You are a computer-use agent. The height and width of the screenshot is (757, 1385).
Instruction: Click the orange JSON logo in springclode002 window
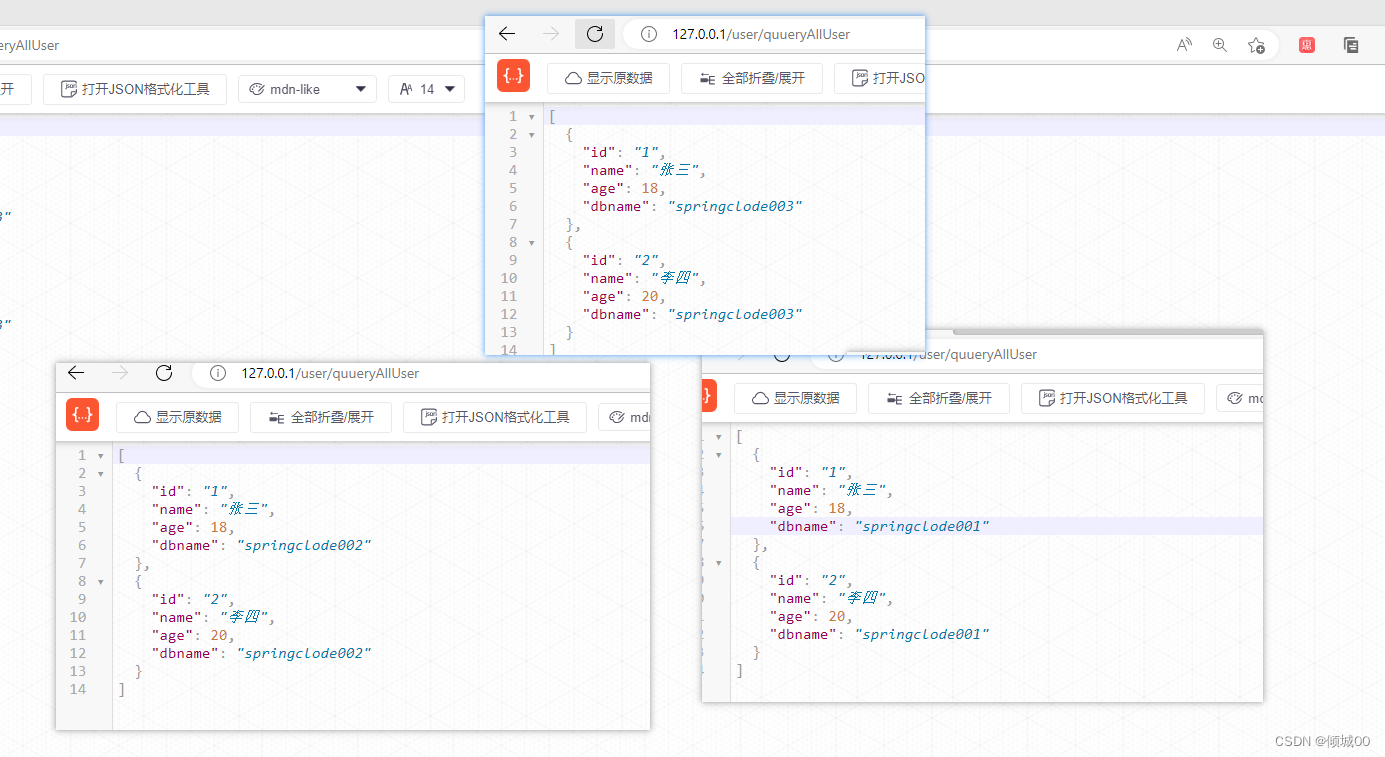(83, 415)
